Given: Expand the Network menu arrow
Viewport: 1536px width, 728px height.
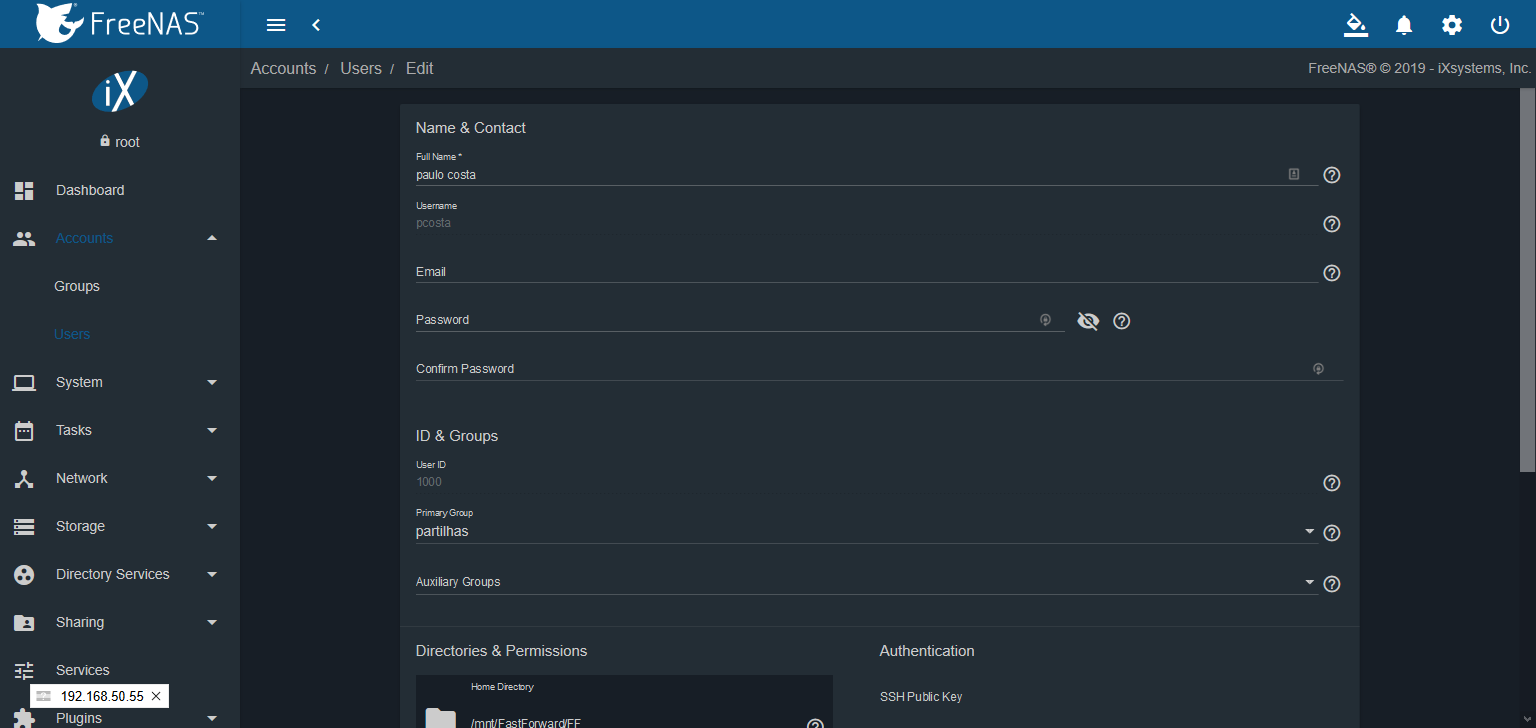Looking at the screenshot, I should [212, 478].
